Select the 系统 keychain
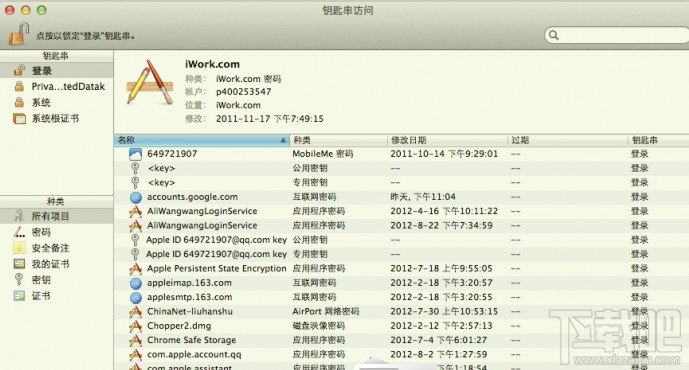 coord(57,102)
